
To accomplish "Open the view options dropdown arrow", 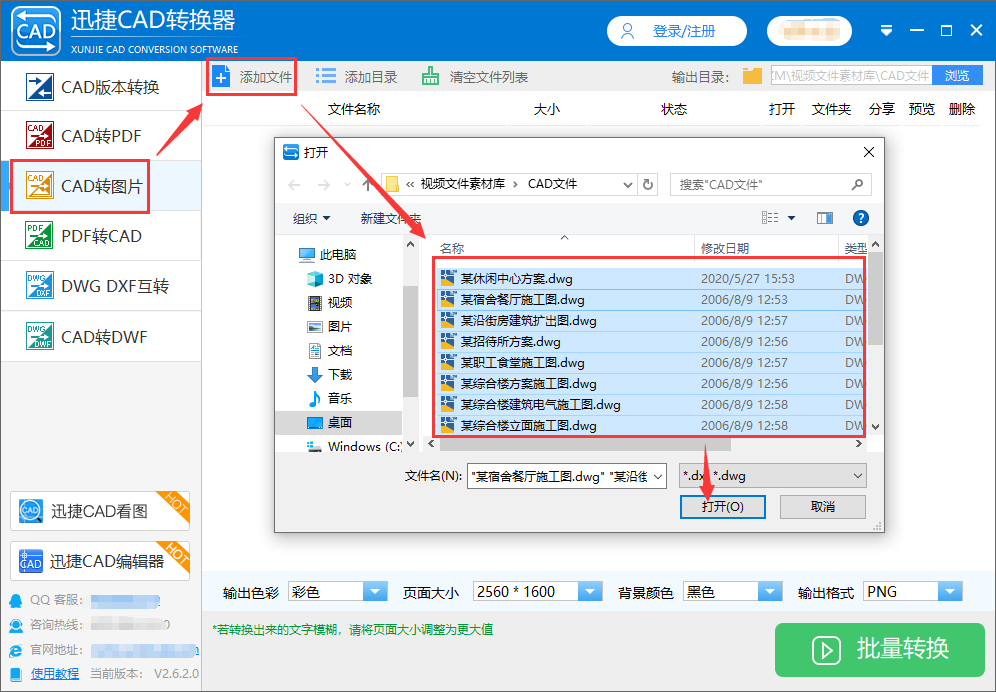I will tap(791, 218).
